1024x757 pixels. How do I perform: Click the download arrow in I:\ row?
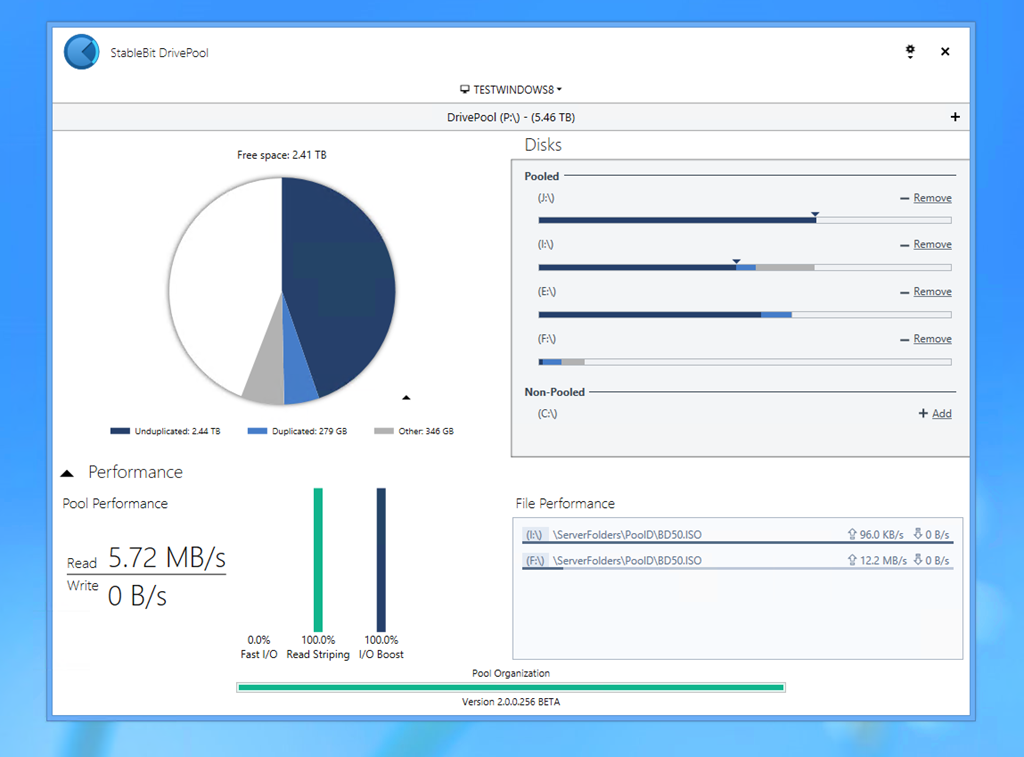(x=918, y=534)
